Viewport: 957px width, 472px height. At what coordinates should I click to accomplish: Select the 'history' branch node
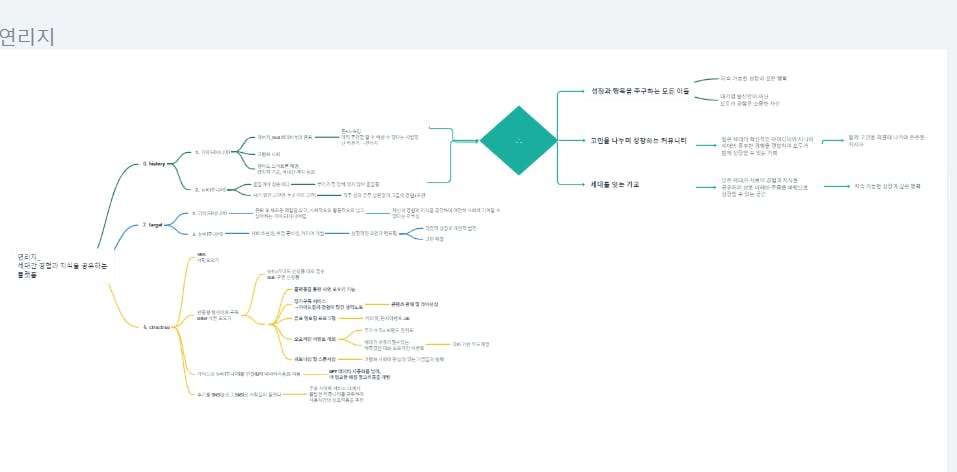click(154, 164)
